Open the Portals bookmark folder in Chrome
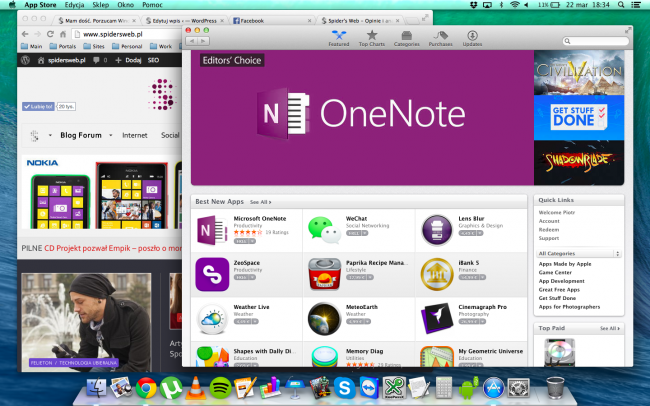 click(63, 46)
